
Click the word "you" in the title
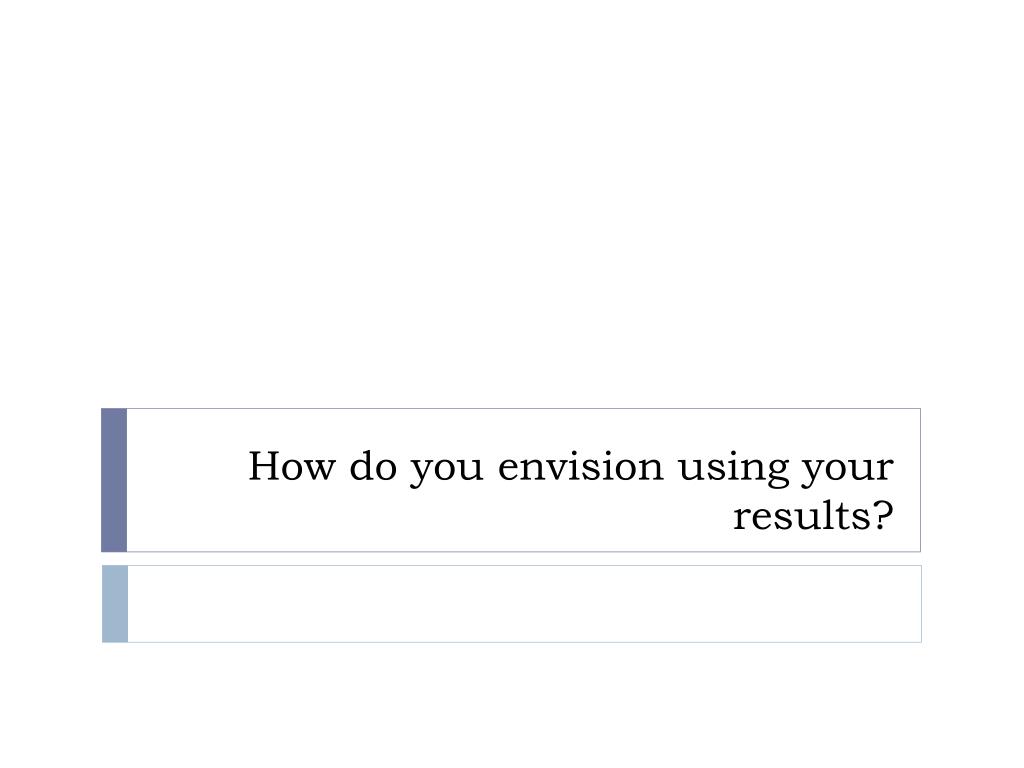point(447,472)
